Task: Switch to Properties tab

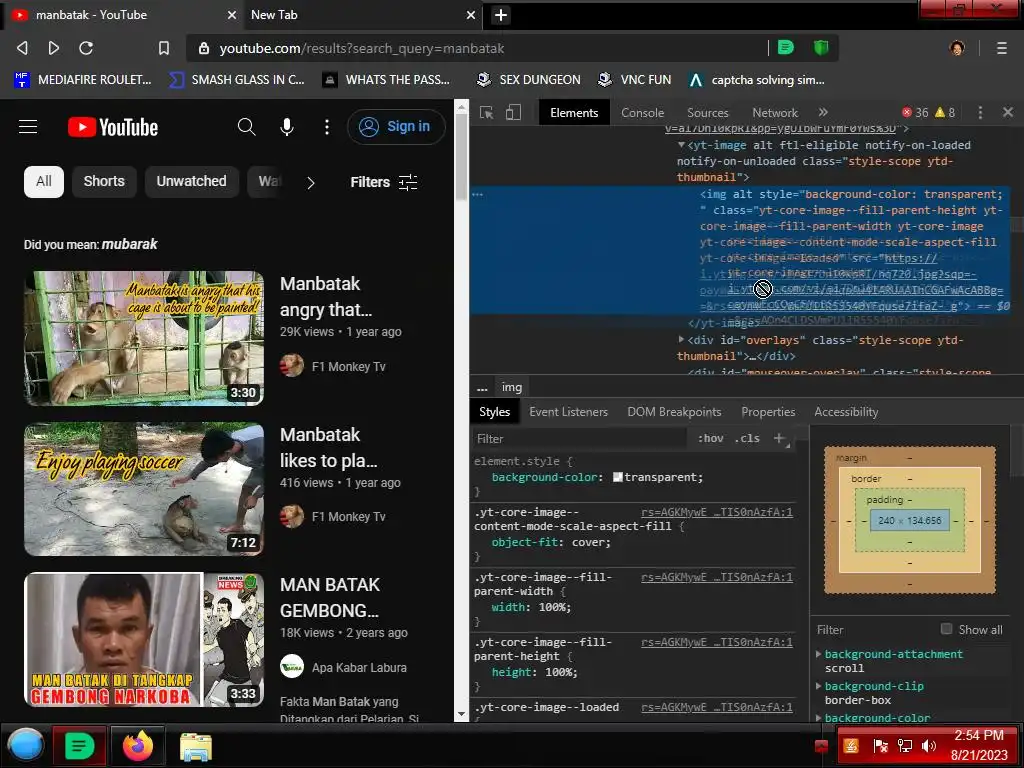Action: pyautogui.click(x=768, y=411)
